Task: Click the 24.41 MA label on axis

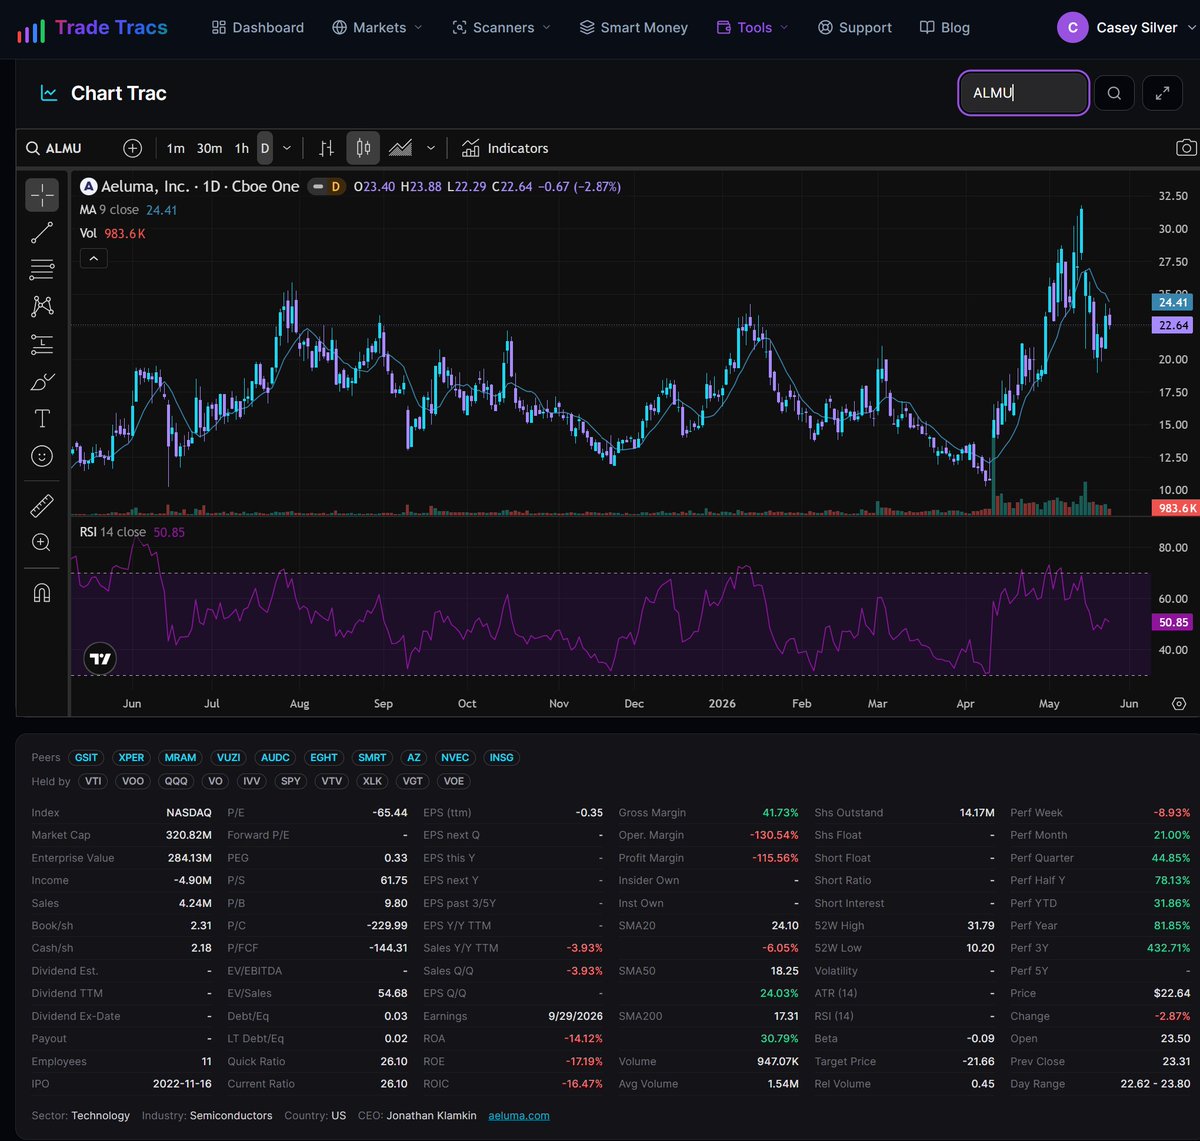Action: click(1174, 302)
